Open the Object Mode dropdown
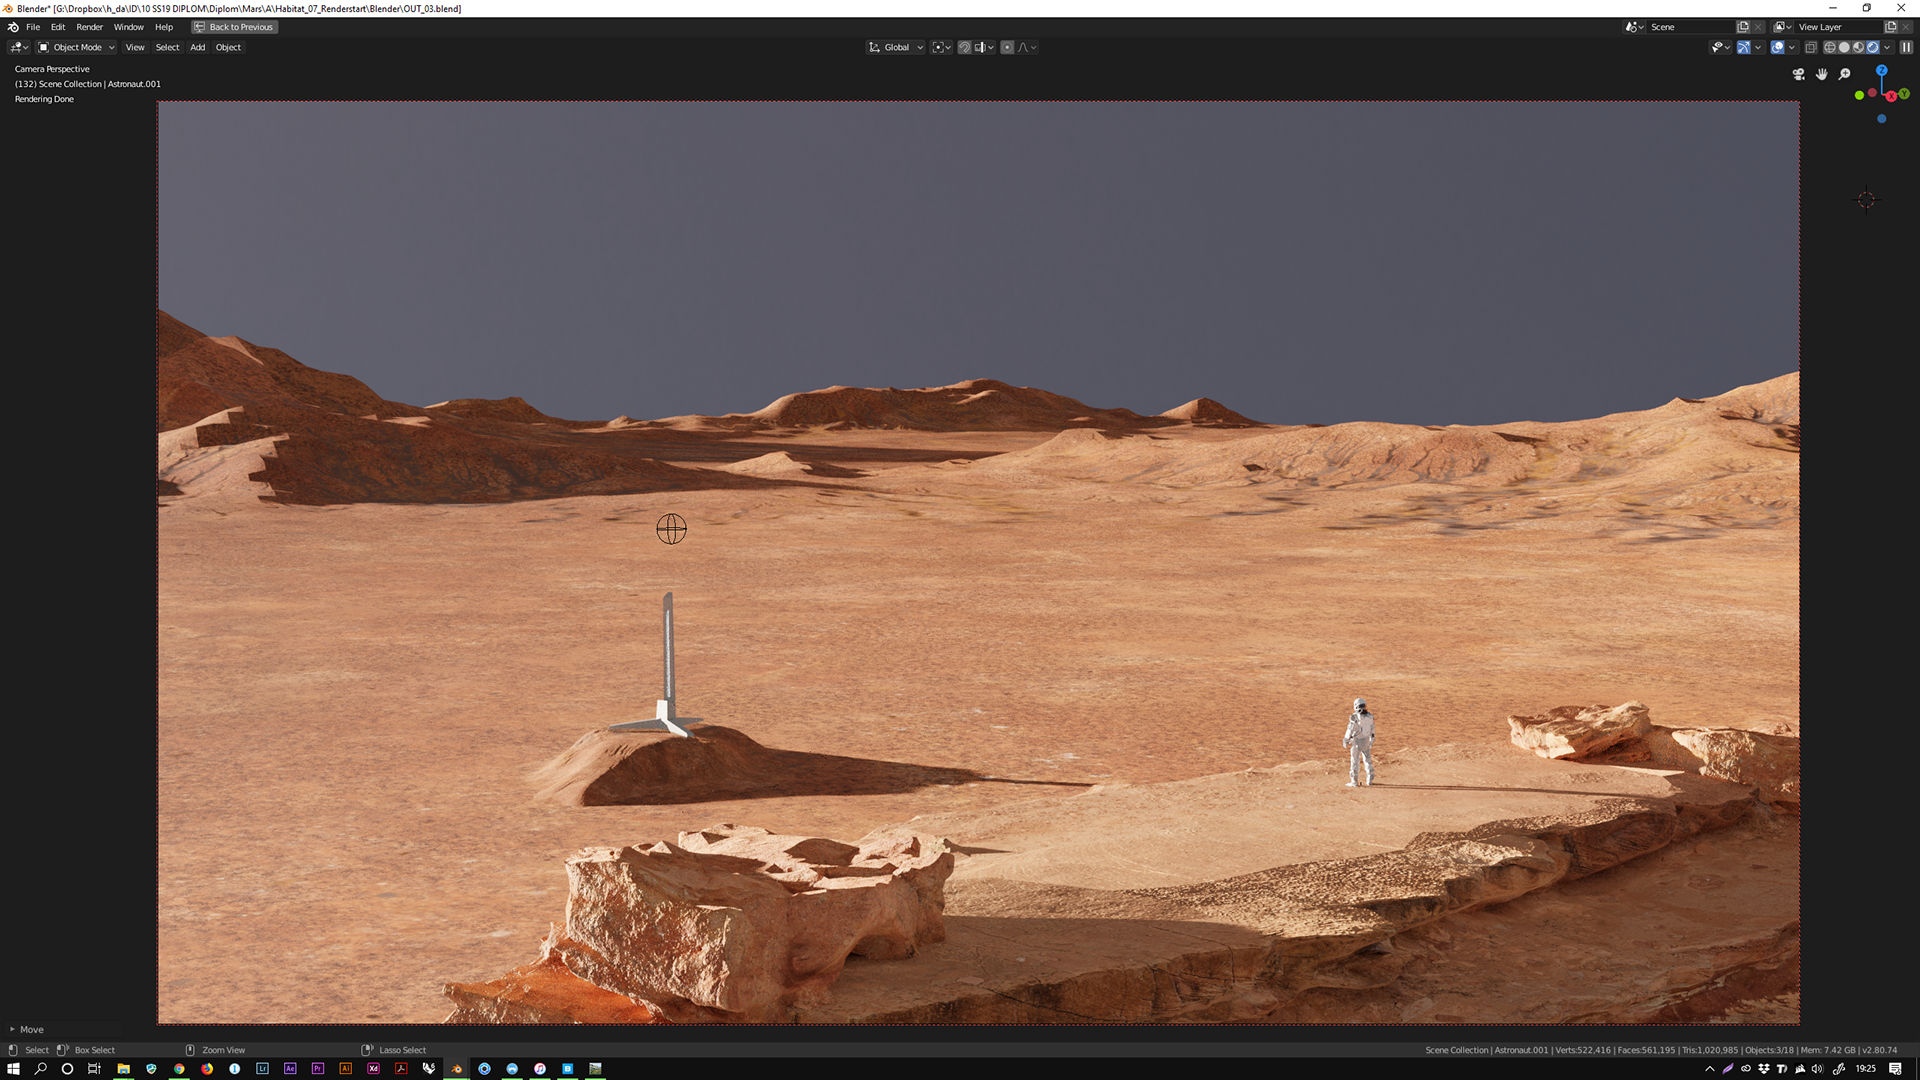The width and height of the screenshot is (1920, 1080). pyautogui.click(x=77, y=47)
